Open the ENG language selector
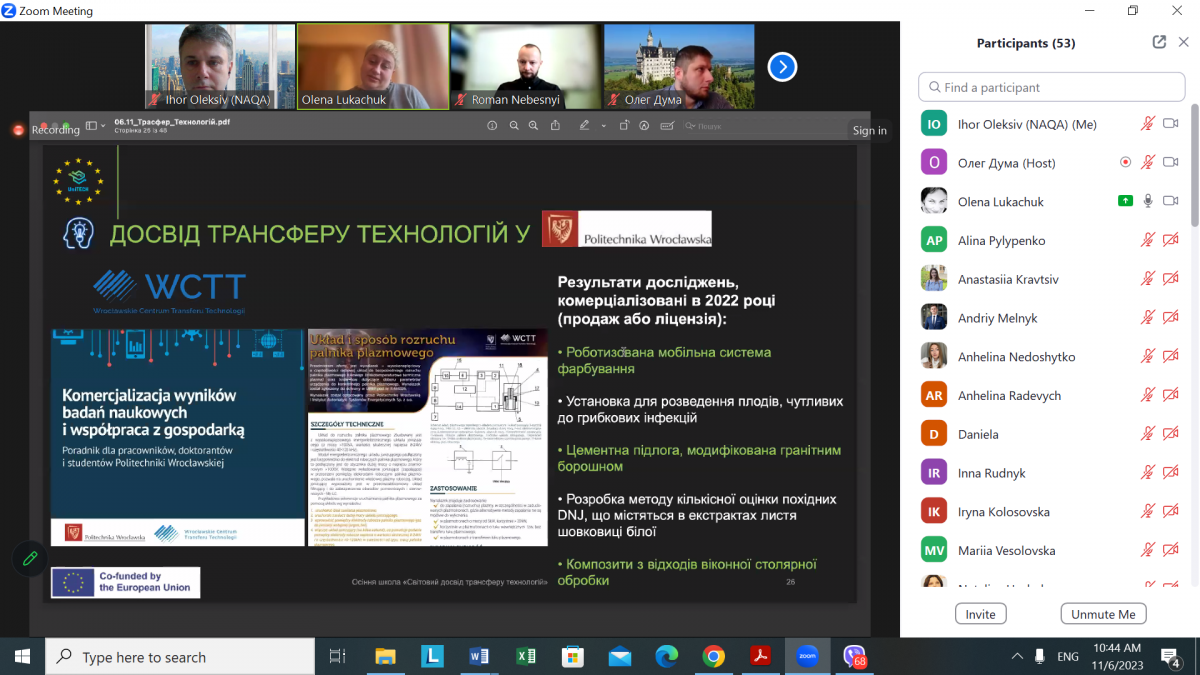This screenshot has height=675, width=1200. point(1068,657)
